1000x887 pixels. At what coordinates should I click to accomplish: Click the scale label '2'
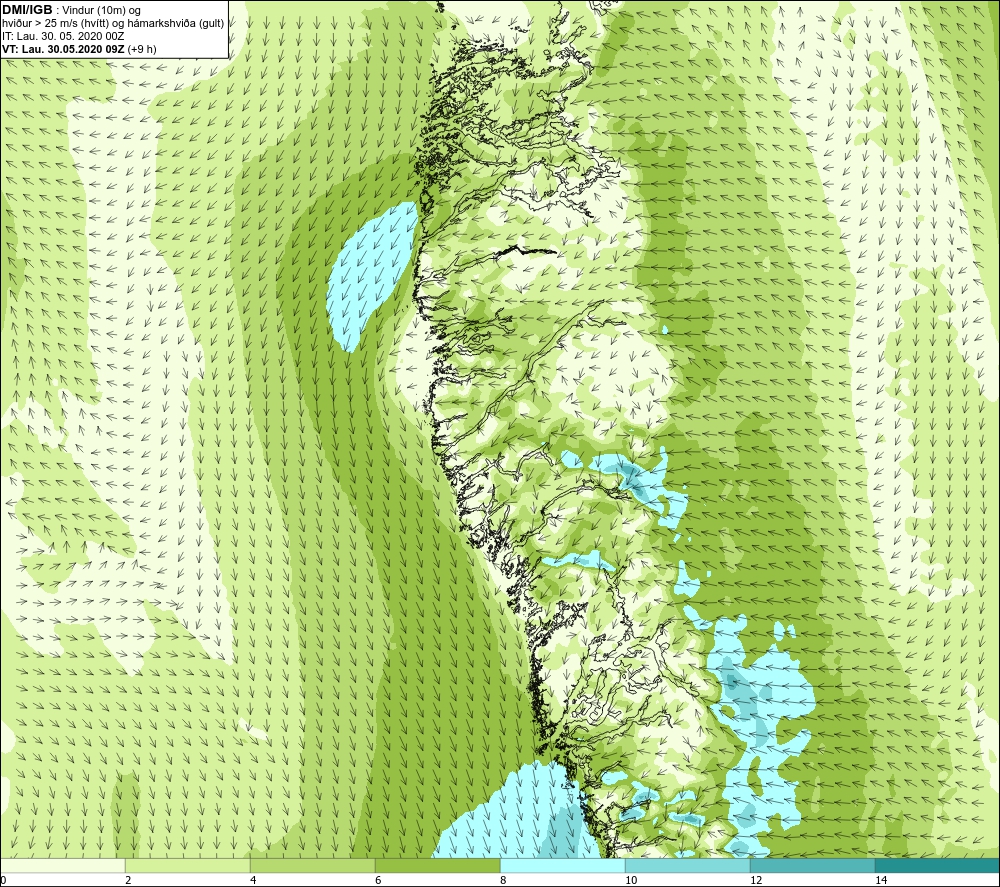coord(128,880)
